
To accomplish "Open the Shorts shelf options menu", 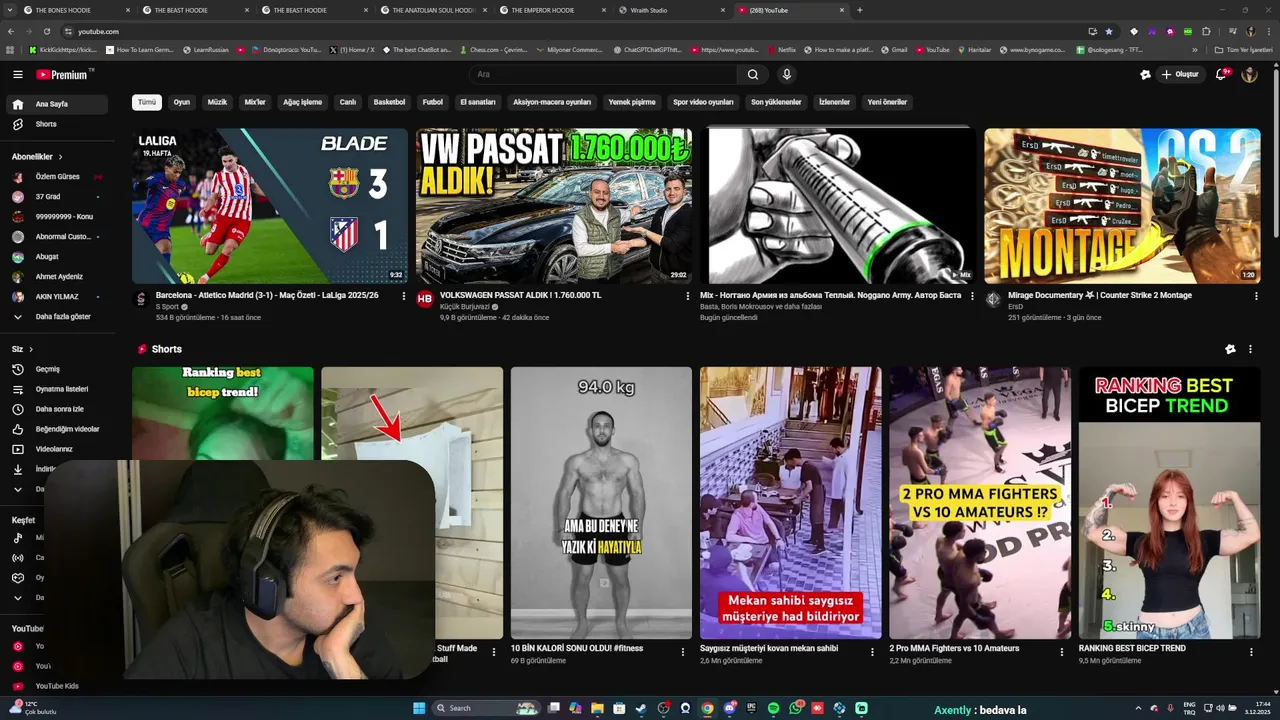I will 1250,349.
